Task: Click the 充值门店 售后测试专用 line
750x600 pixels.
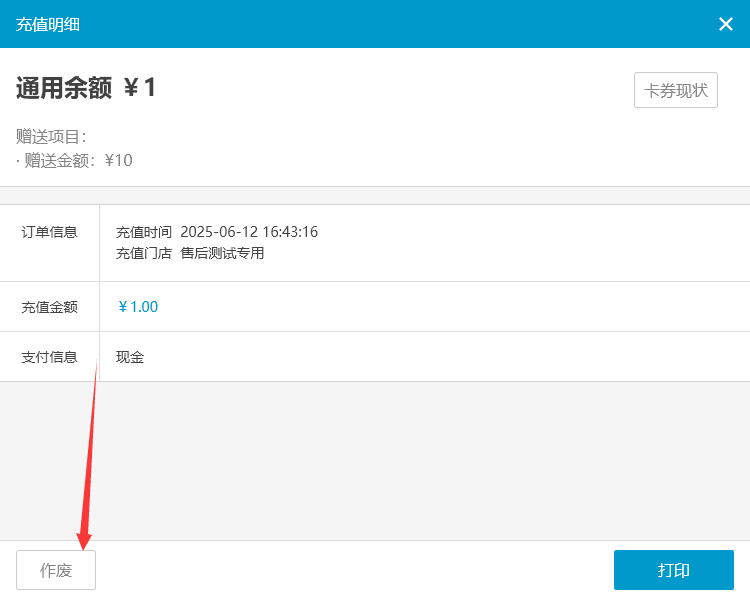Action: pos(190,253)
